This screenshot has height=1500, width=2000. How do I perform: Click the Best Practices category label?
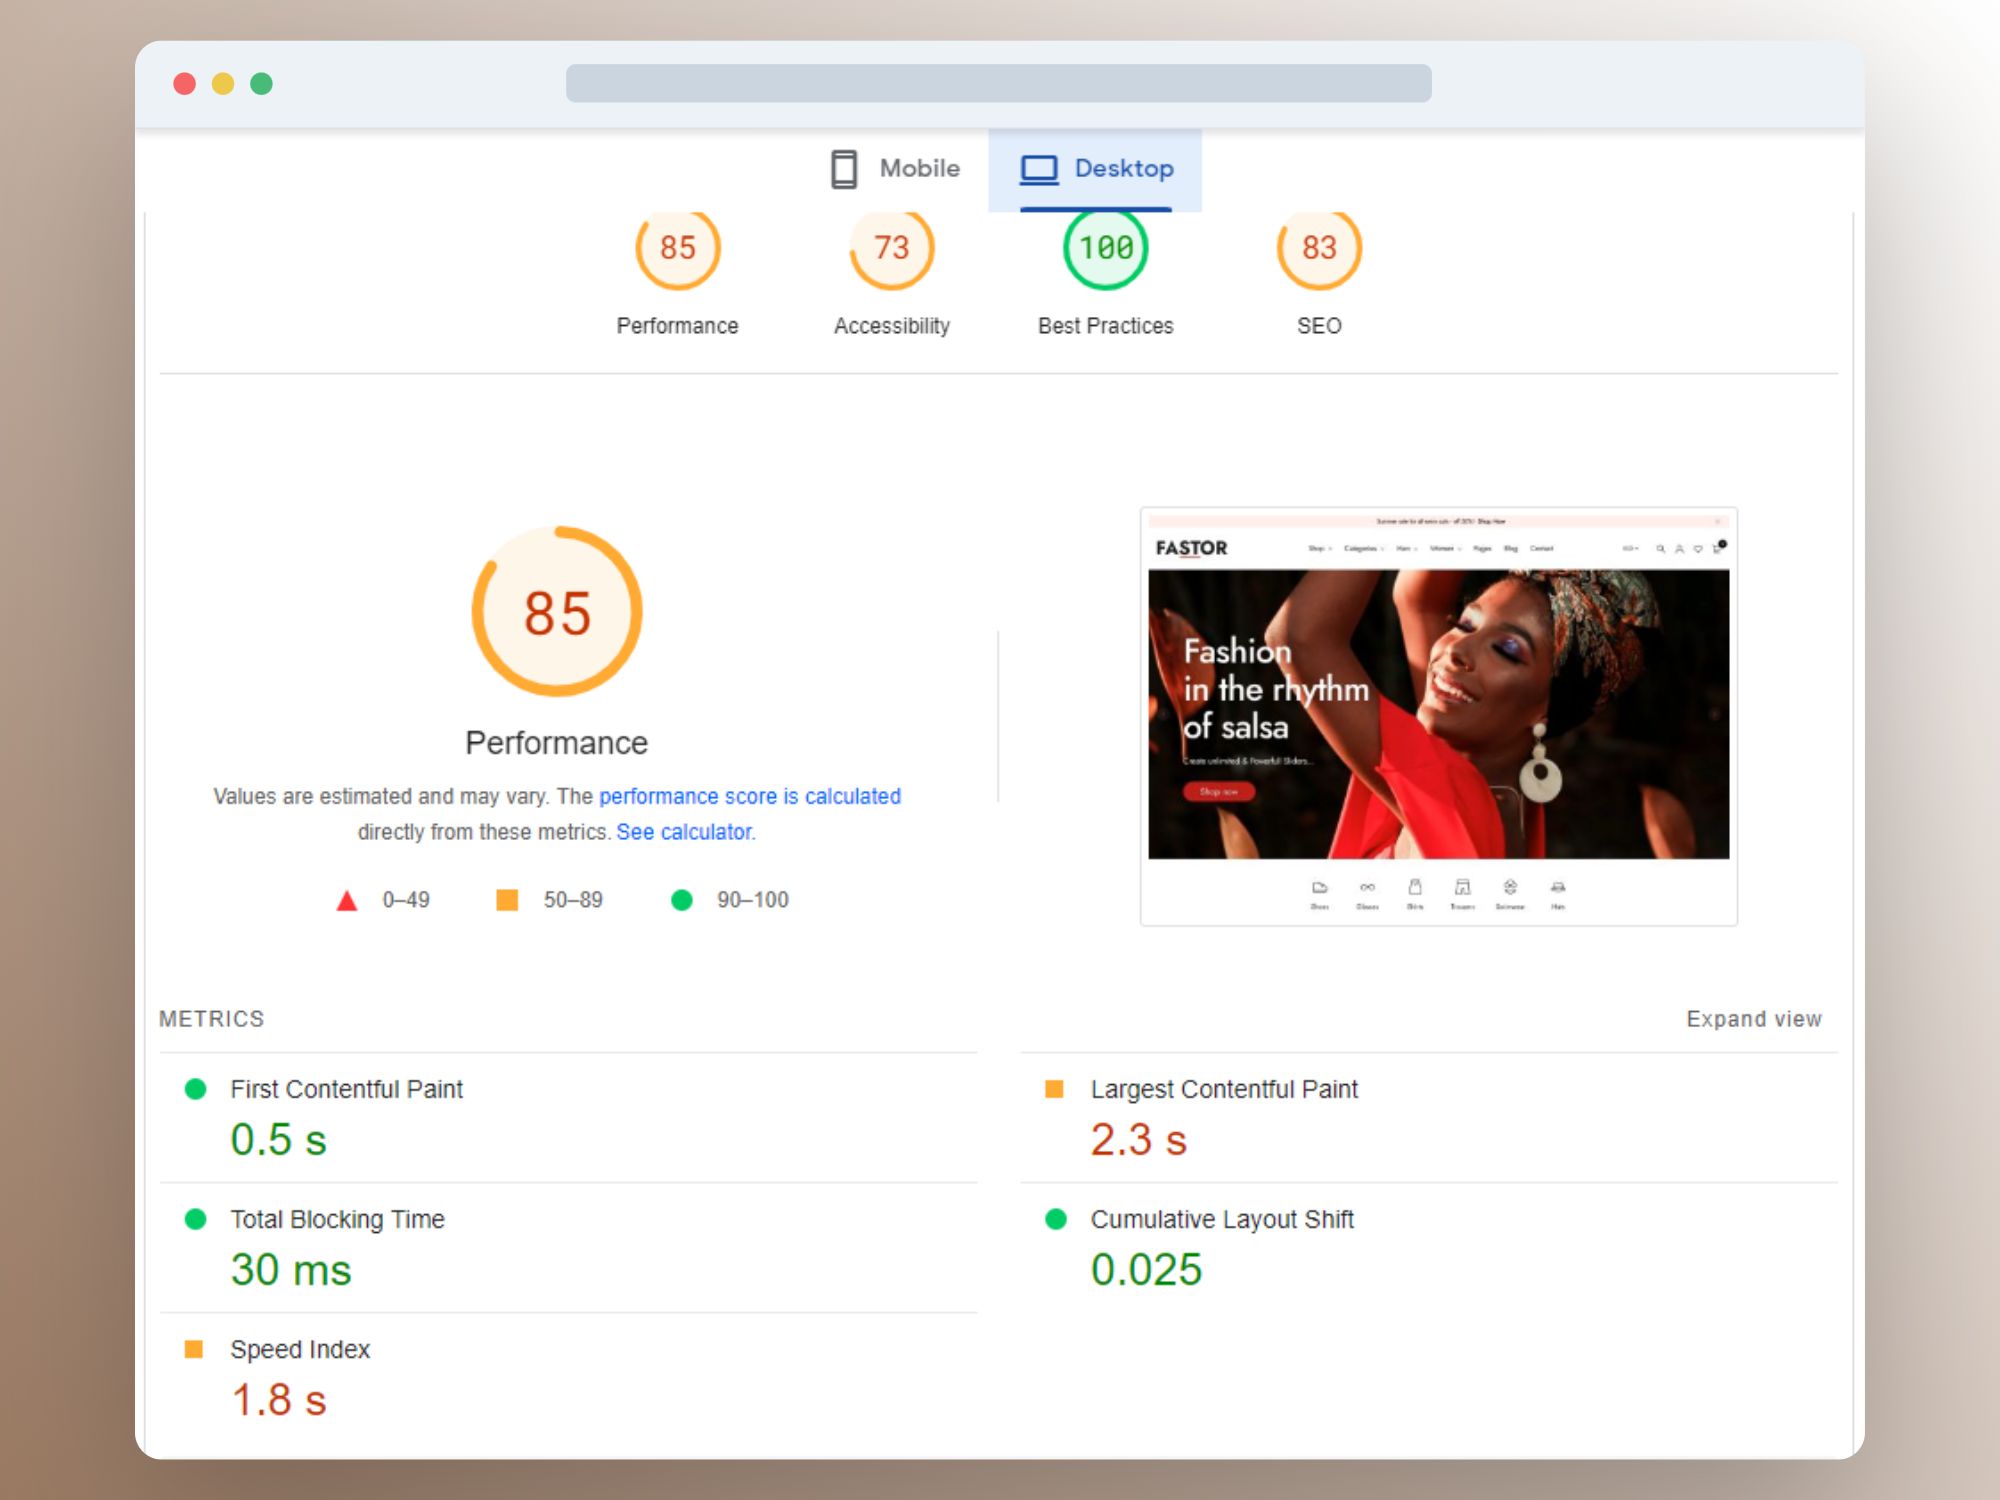pyautogui.click(x=1106, y=326)
